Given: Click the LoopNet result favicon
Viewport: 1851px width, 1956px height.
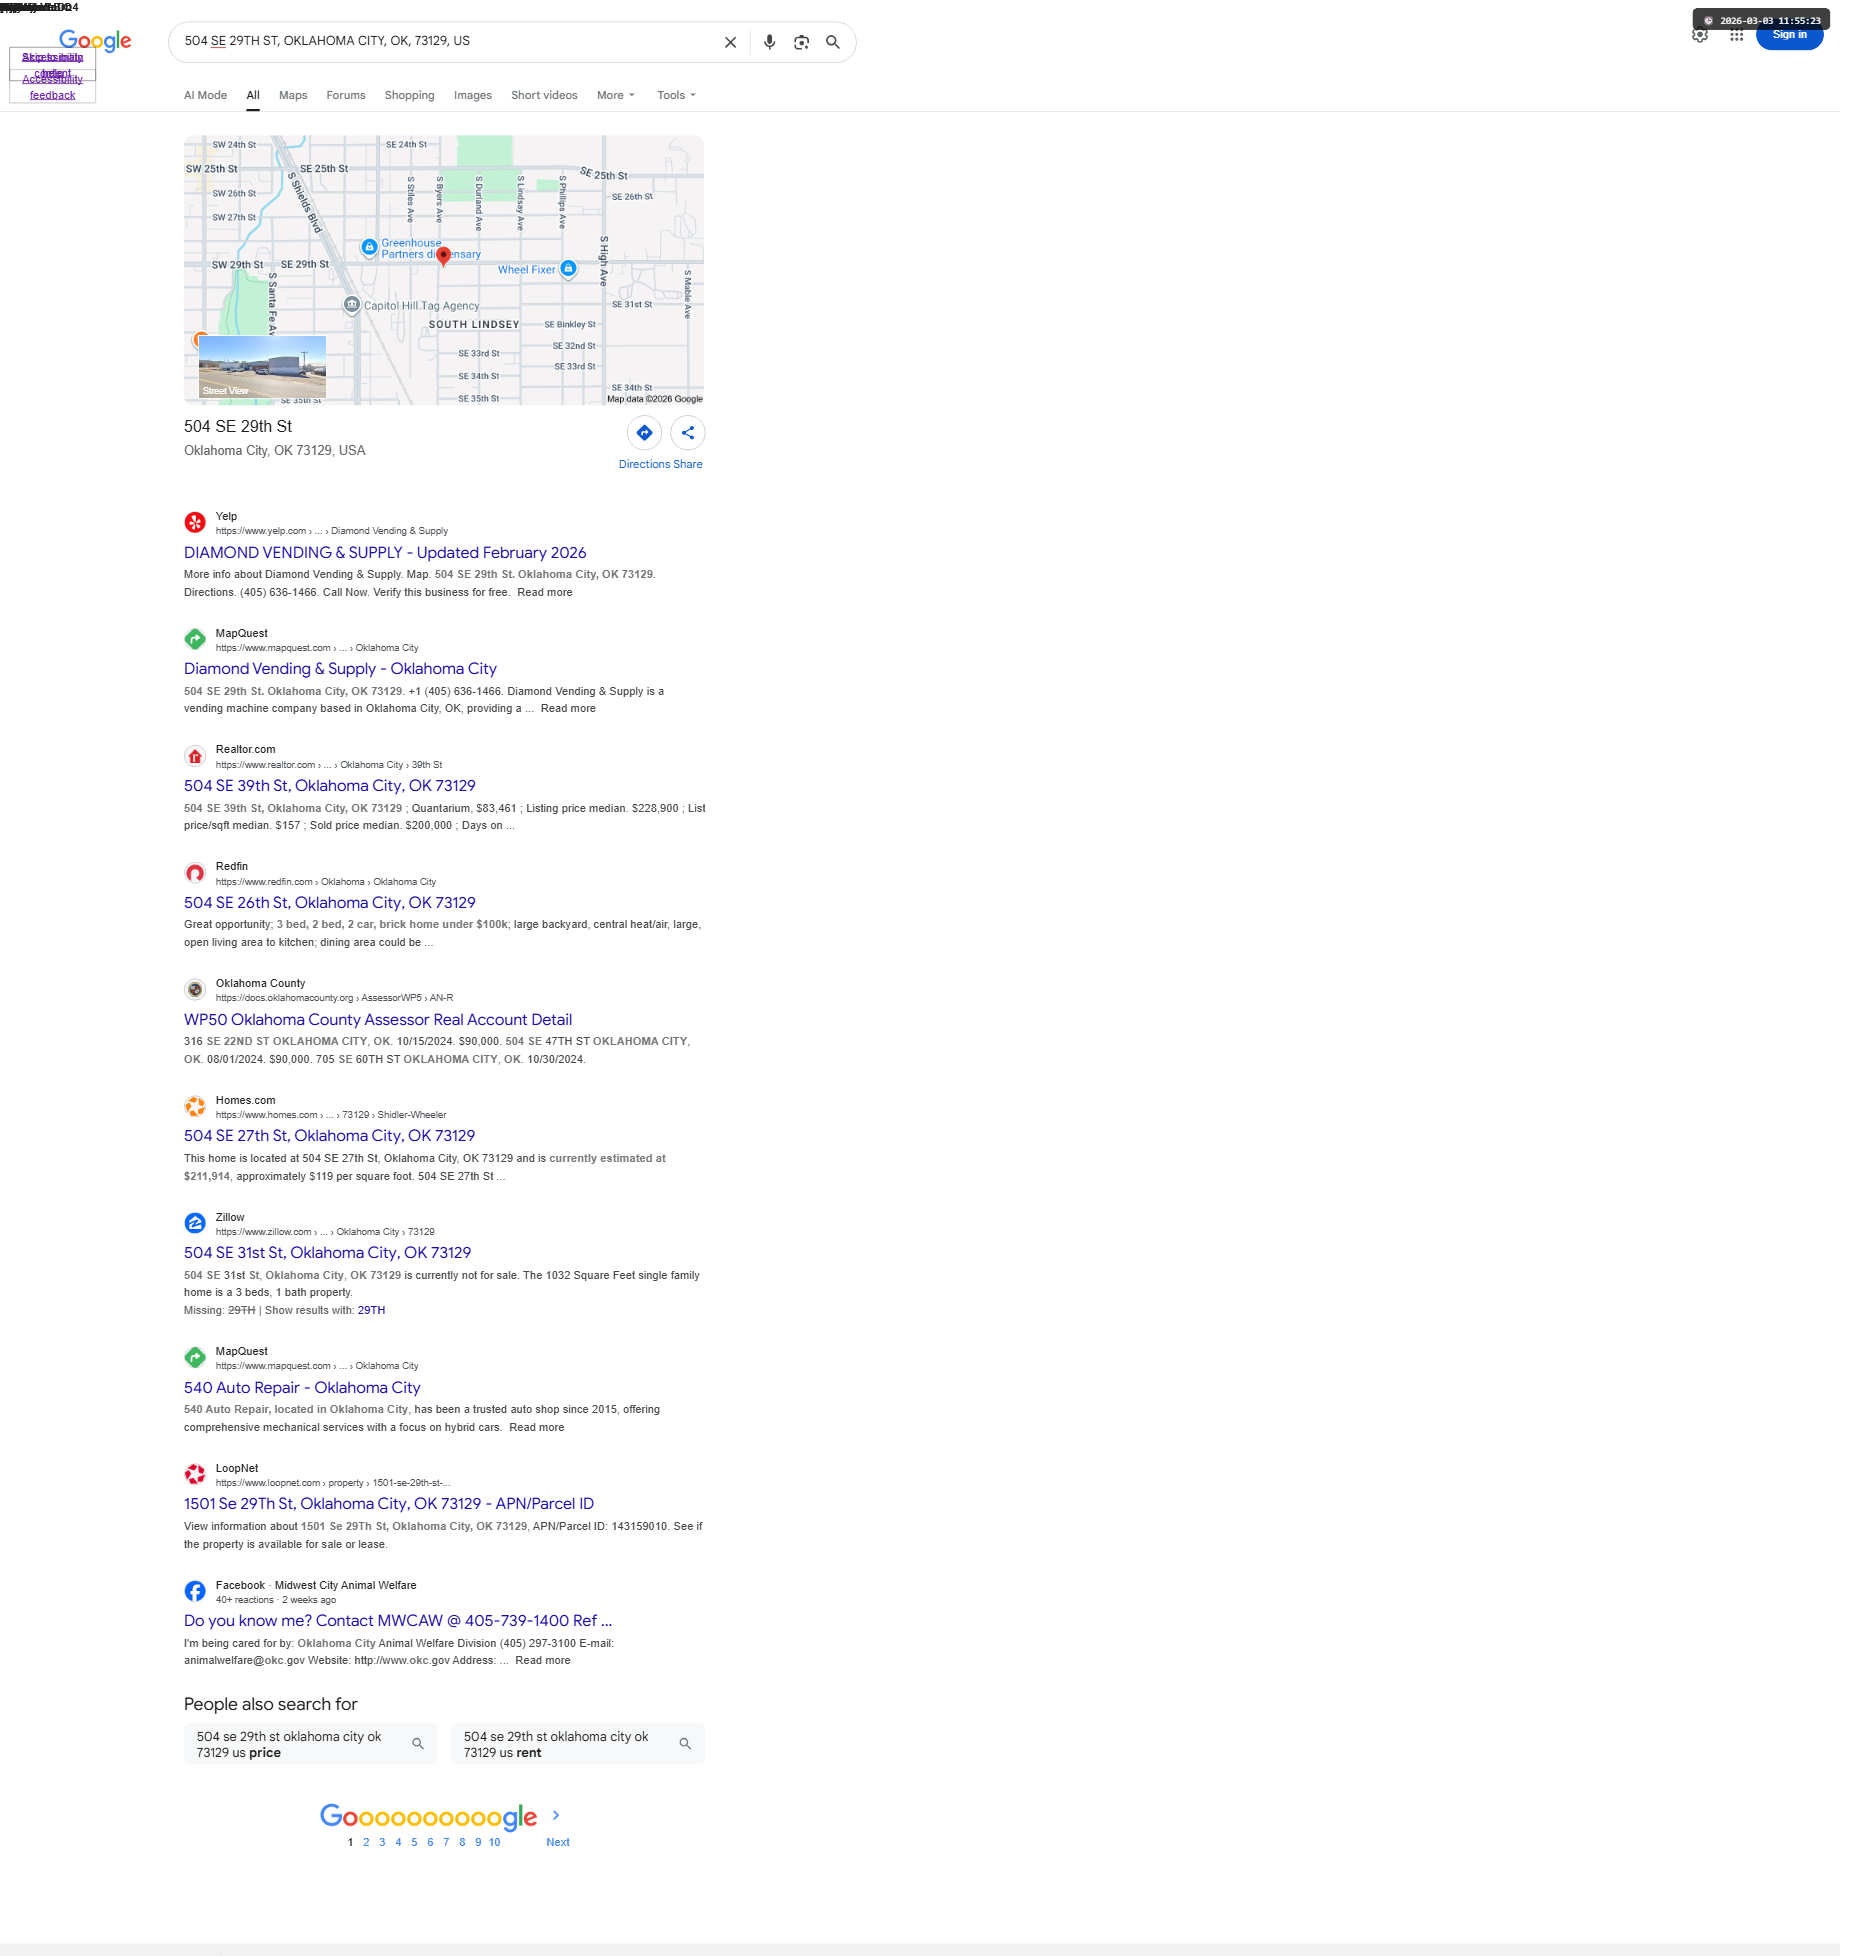Looking at the screenshot, I should click(x=195, y=1474).
